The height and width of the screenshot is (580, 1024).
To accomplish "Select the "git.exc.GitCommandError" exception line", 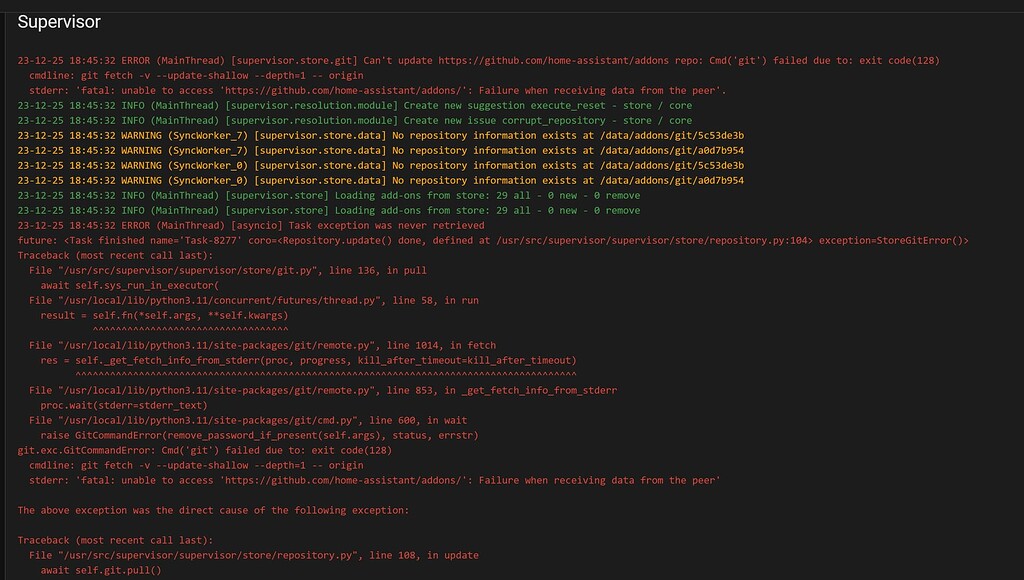I will pos(204,450).
